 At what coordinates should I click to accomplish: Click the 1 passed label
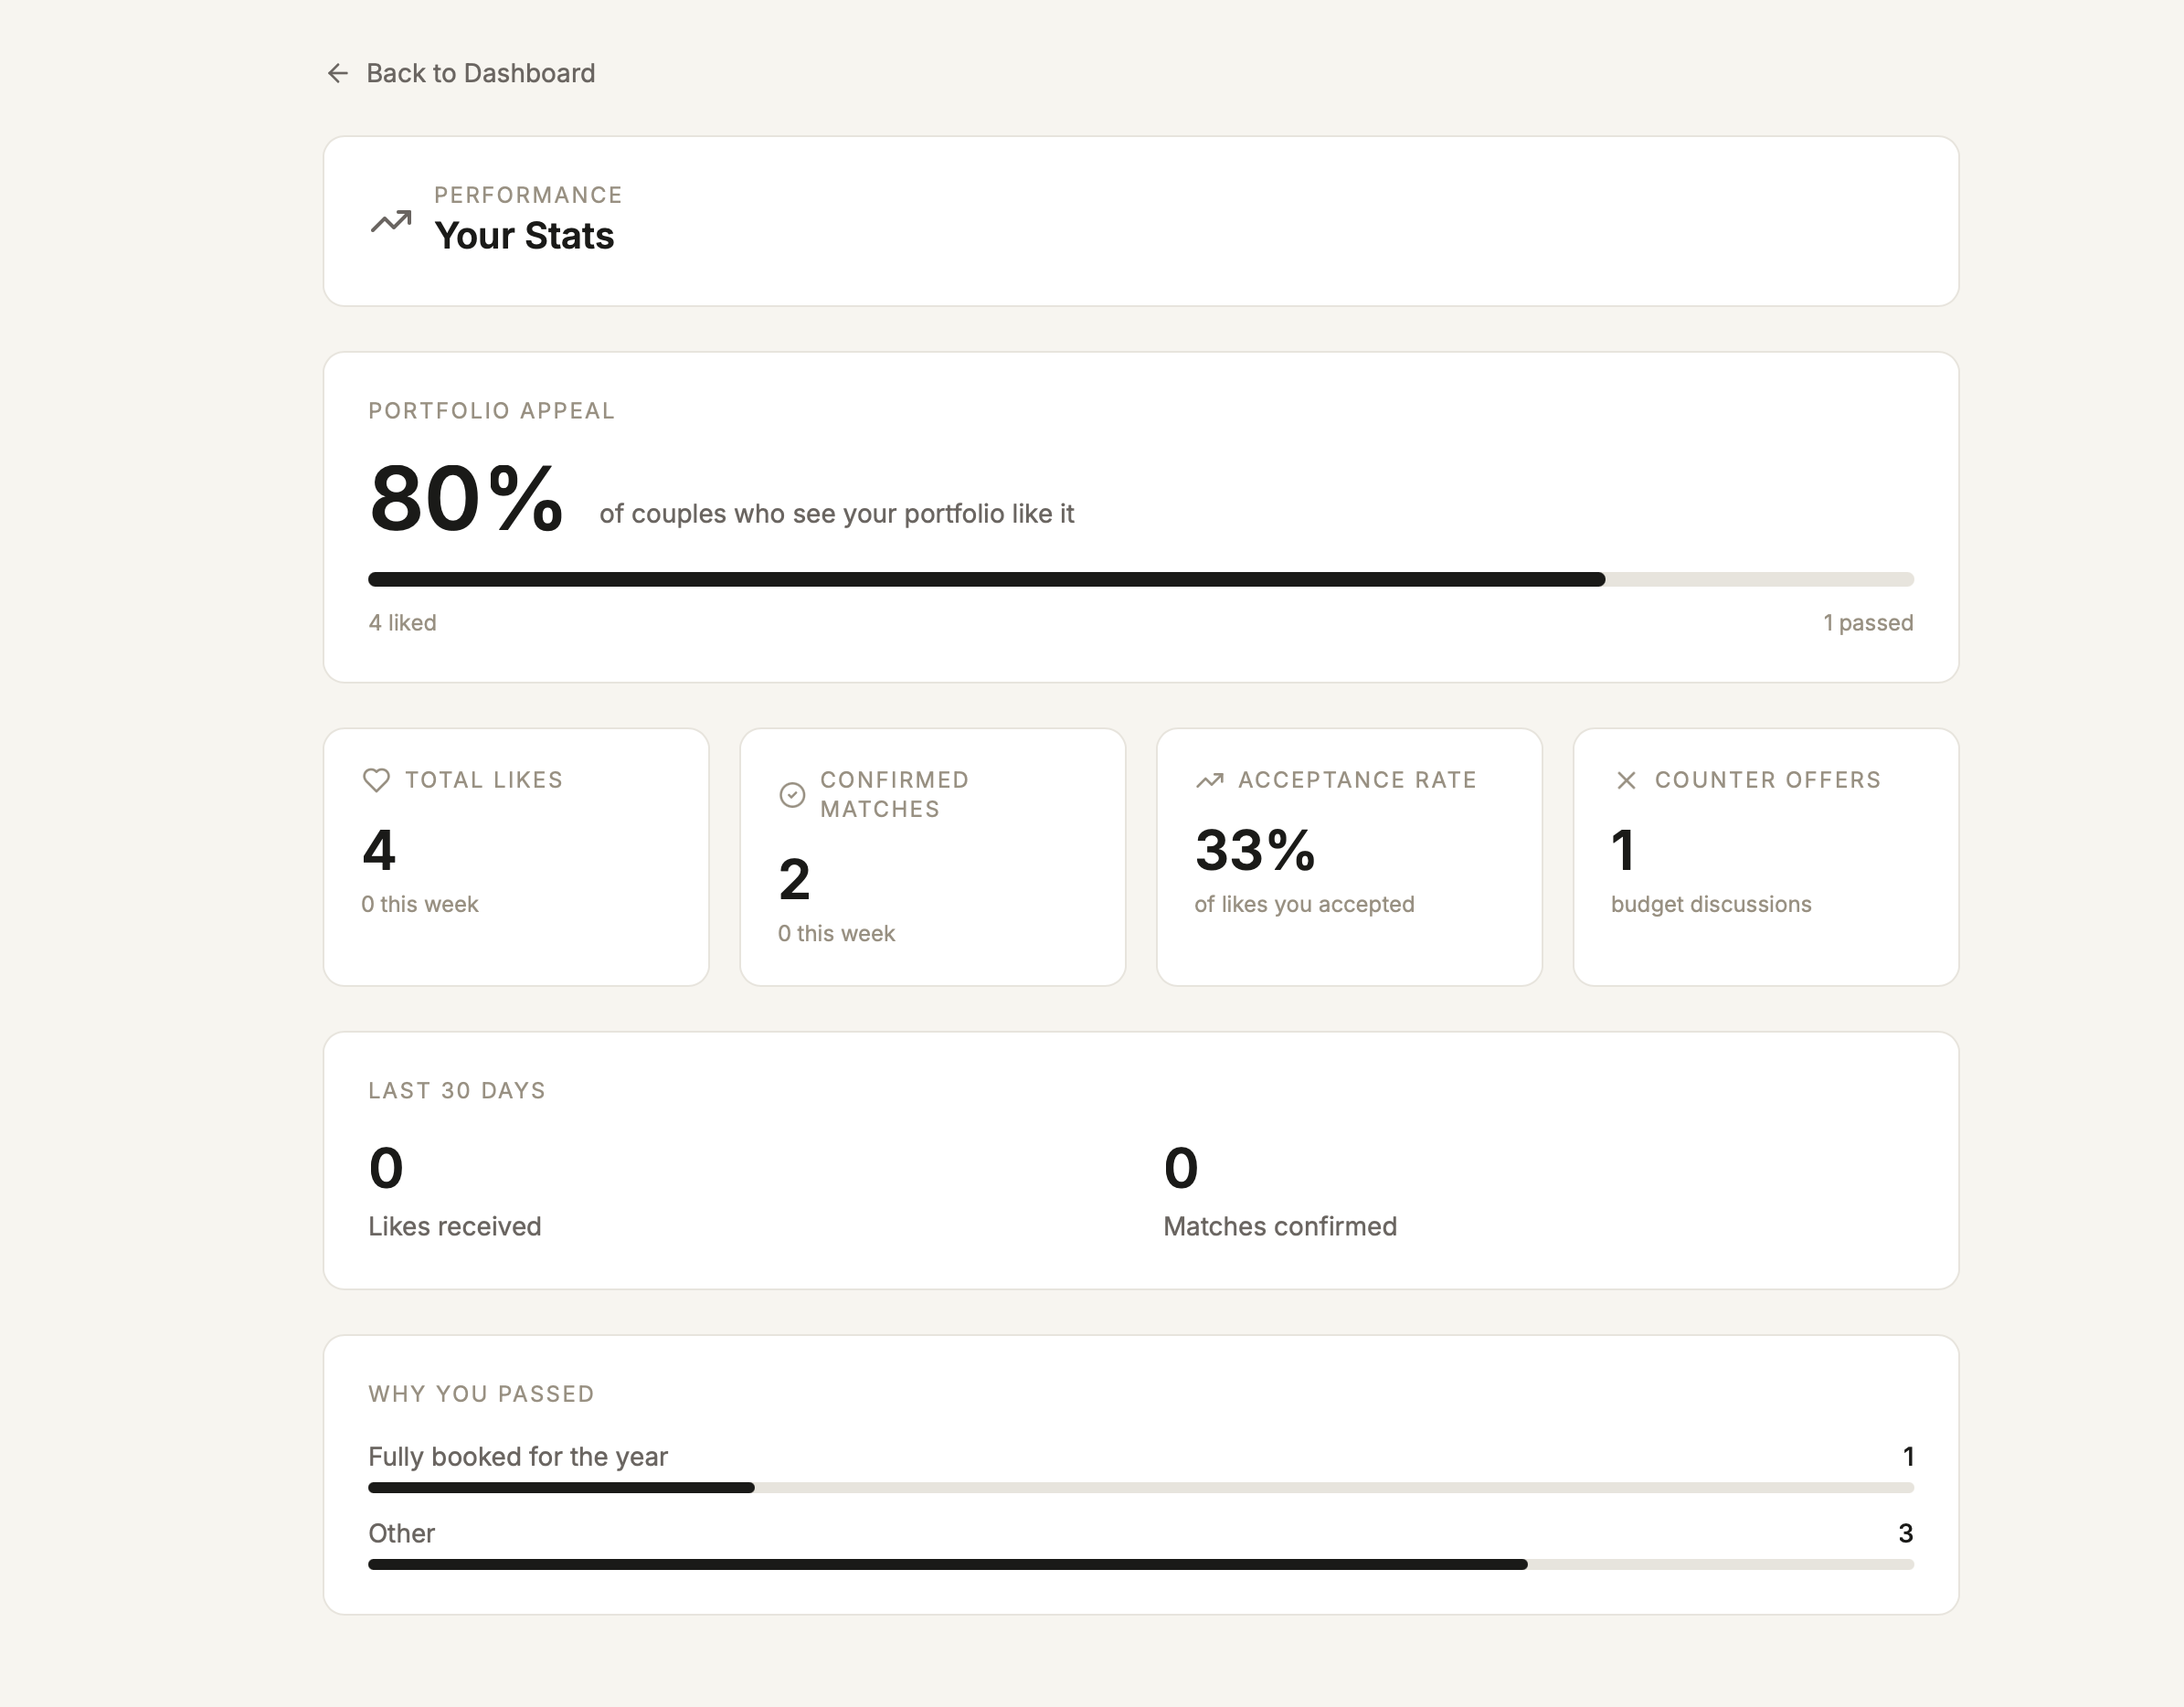(x=1867, y=623)
